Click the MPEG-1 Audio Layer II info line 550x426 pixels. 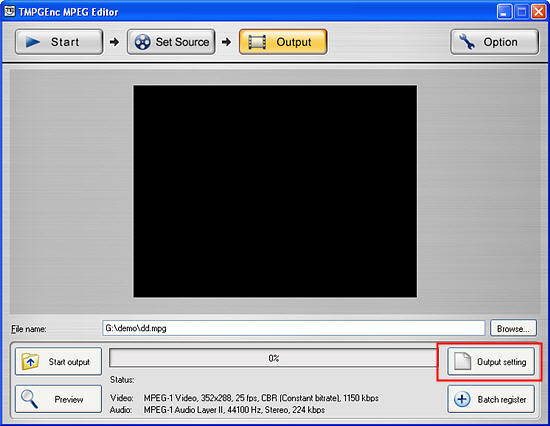tap(234, 410)
